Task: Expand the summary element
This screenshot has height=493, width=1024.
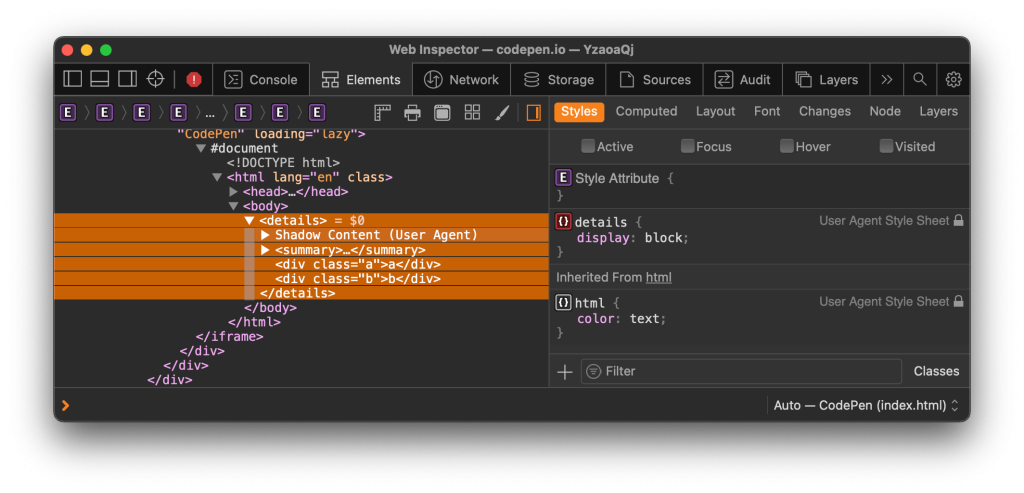Action: pyautogui.click(x=265, y=250)
